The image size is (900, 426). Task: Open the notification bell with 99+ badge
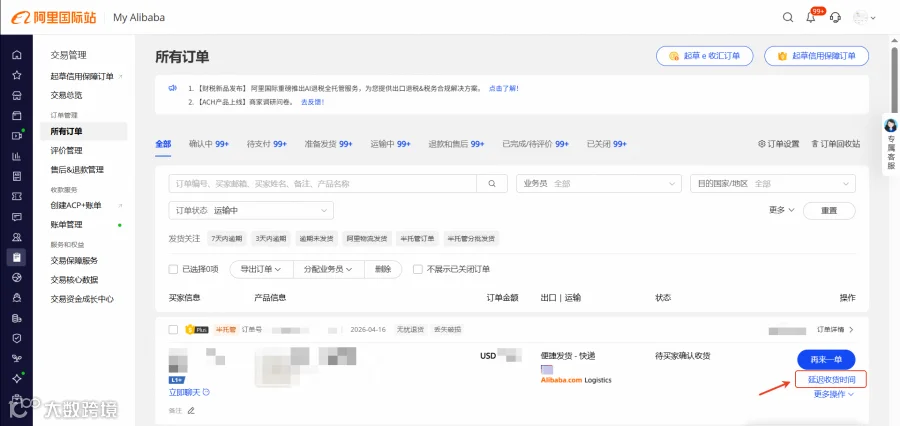811,17
